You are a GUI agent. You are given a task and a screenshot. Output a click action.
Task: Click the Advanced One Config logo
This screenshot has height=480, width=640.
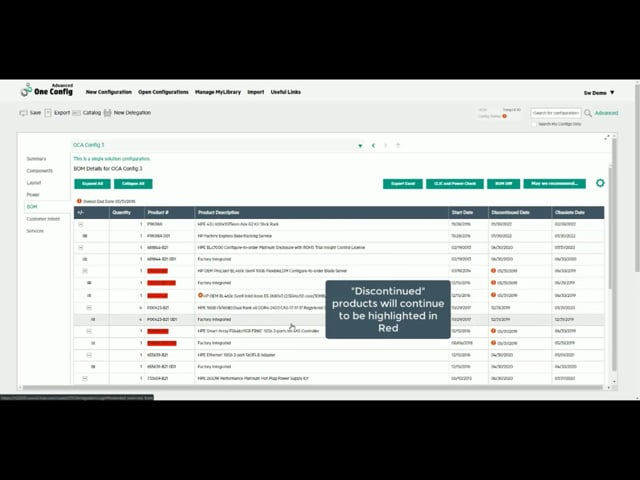pyautogui.click(x=47, y=90)
